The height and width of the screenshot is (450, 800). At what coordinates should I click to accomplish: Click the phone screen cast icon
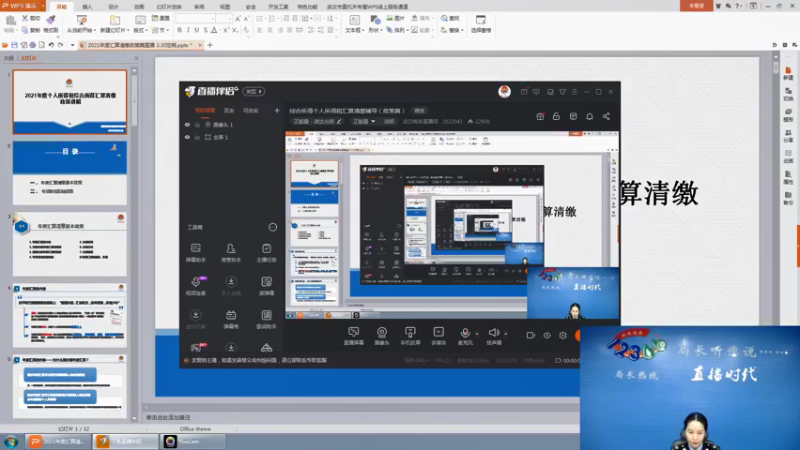(x=410, y=332)
